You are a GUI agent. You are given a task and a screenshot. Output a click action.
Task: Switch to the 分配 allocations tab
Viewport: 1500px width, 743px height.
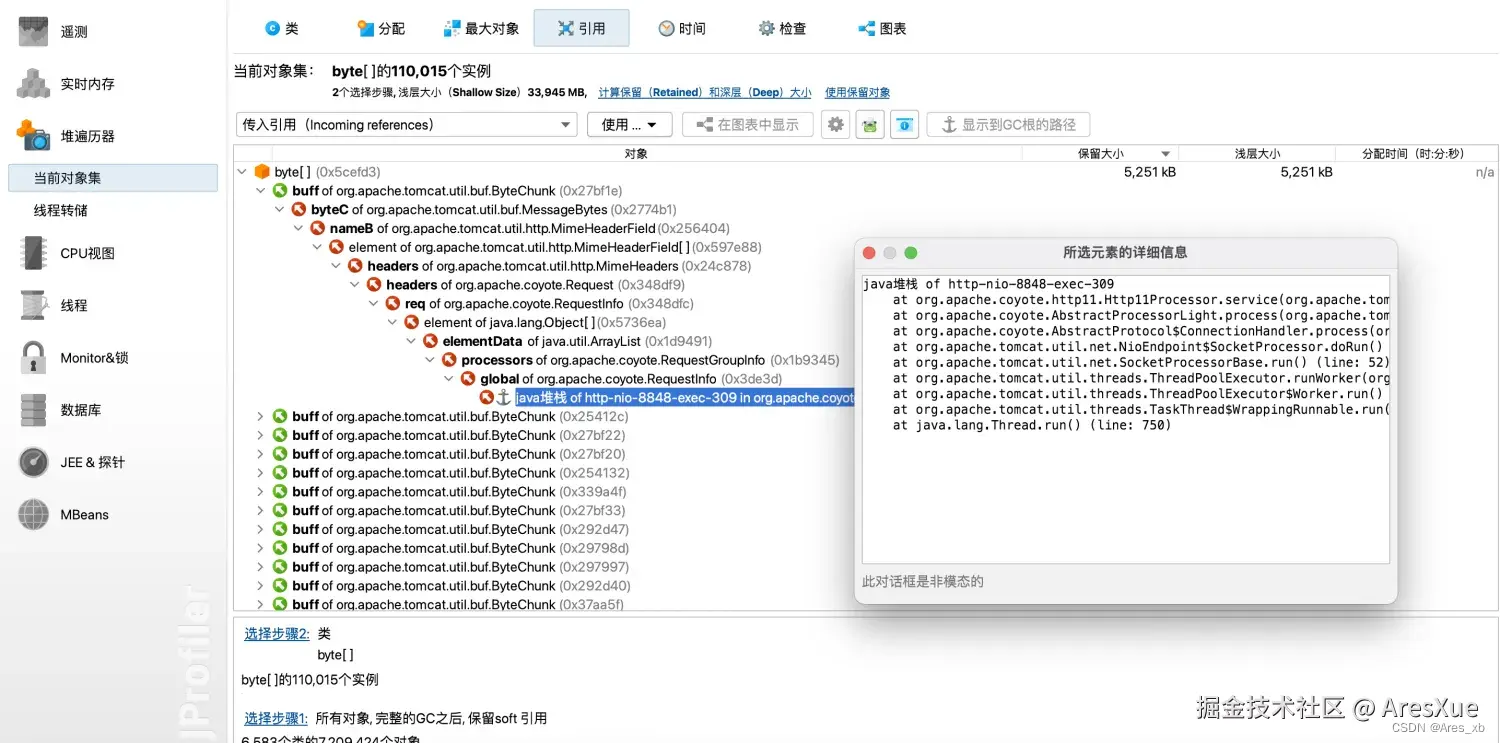coord(381,28)
